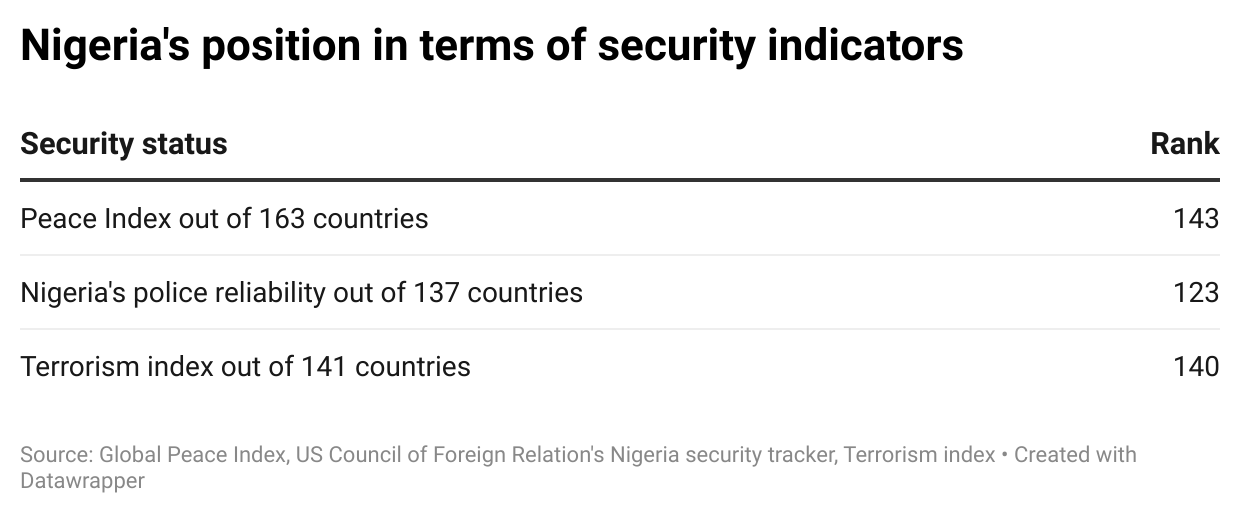
Task: Click divider between police reliability and Terrorism index rows
Action: [x=620, y=329]
